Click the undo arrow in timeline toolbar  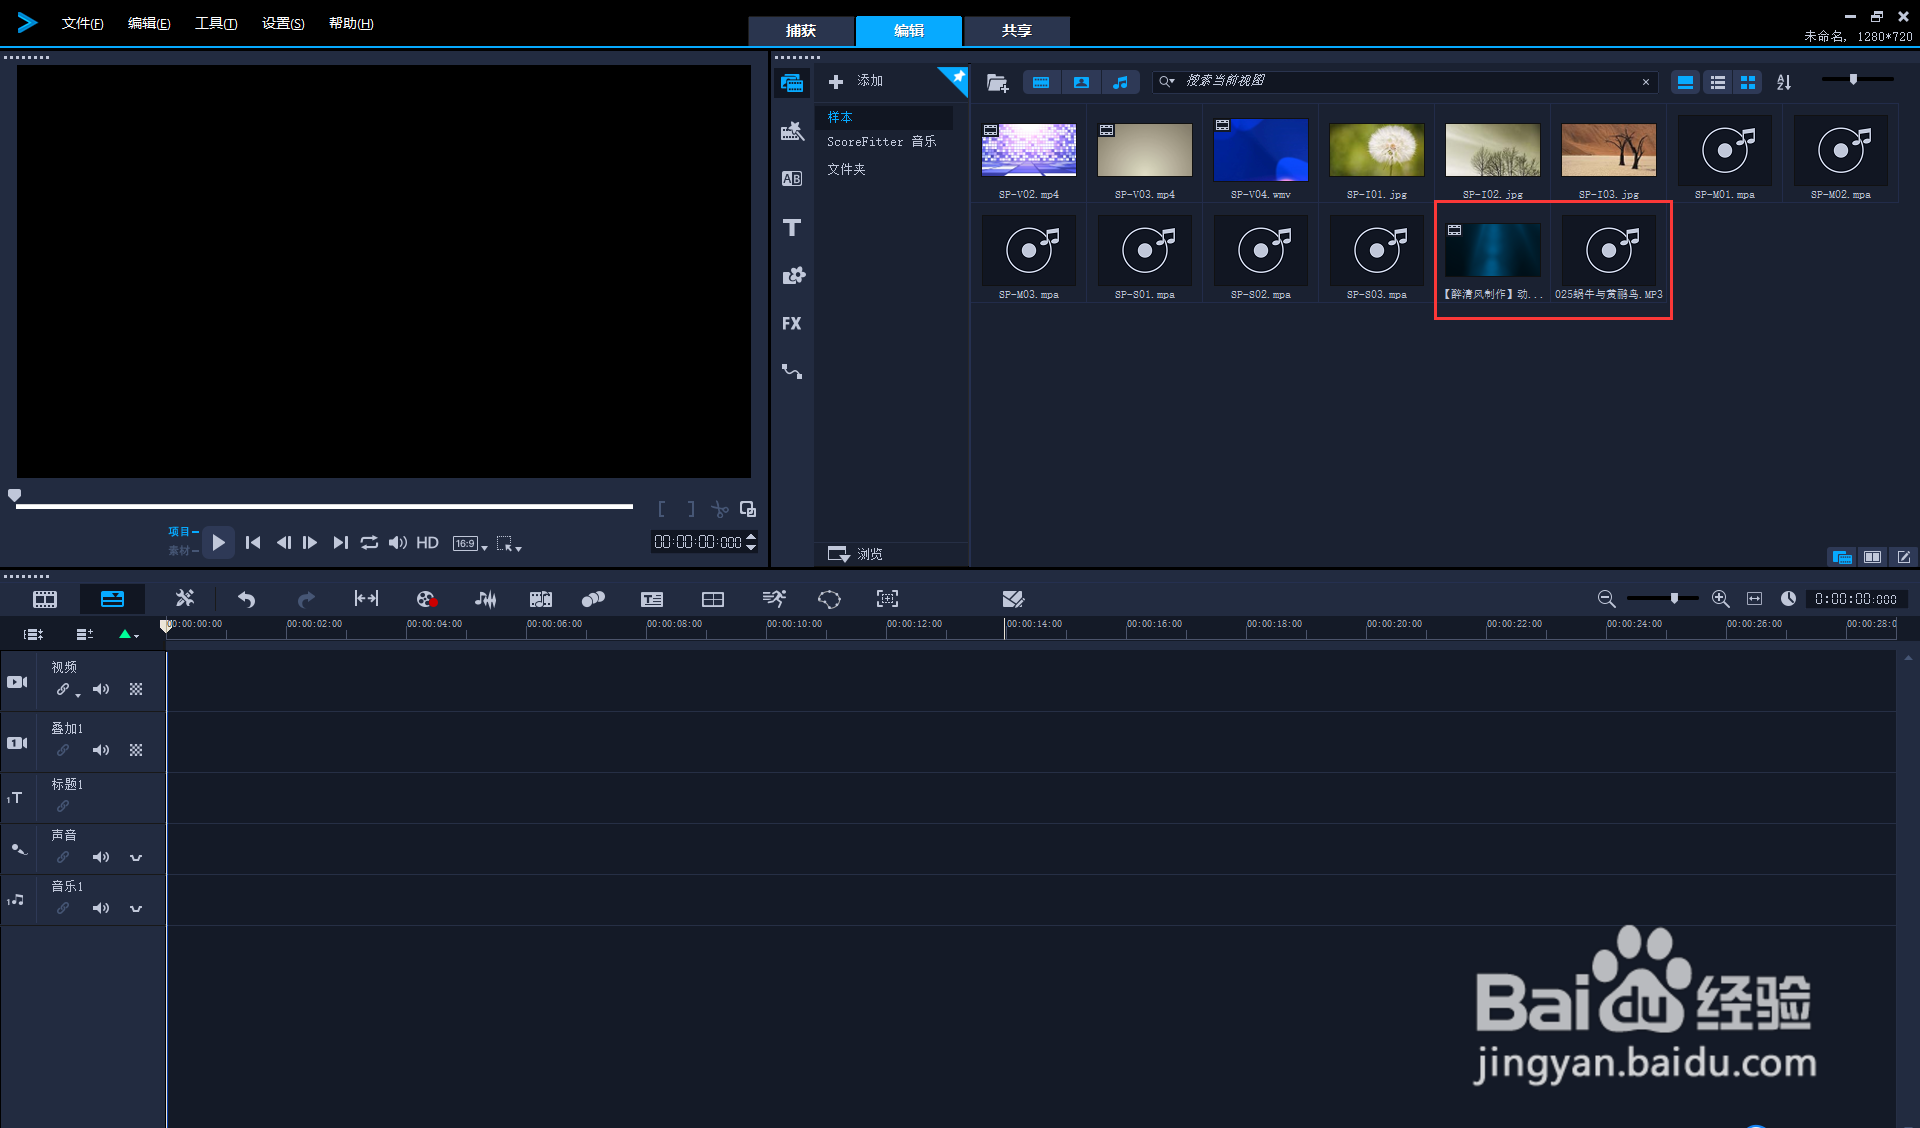(246, 599)
